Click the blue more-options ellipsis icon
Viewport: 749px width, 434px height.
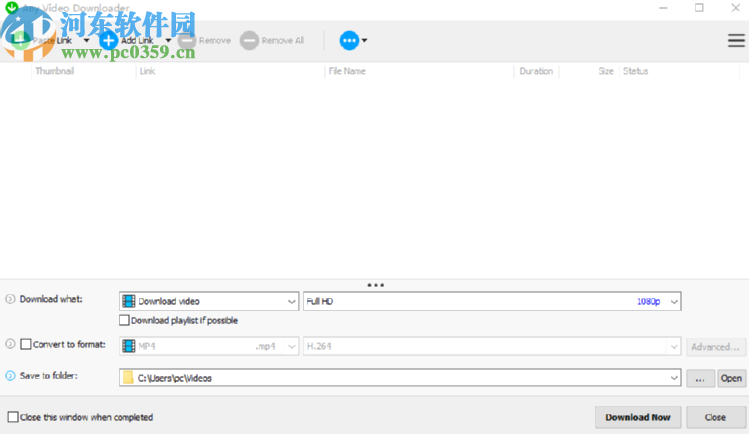click(349, 41)
